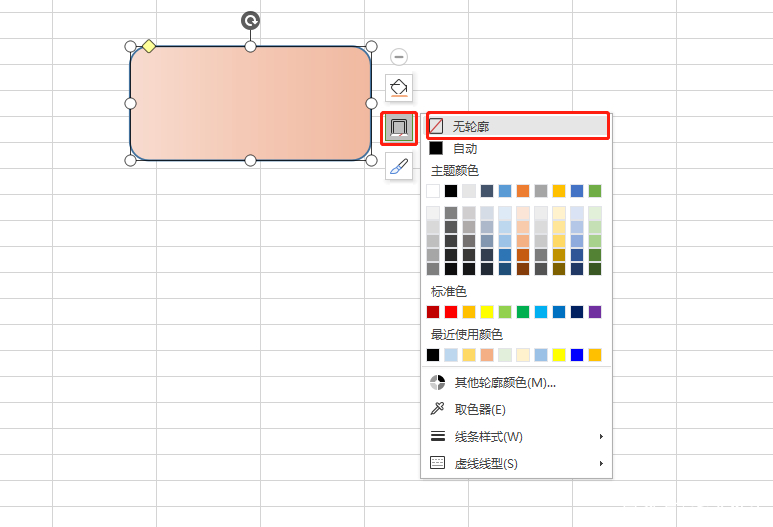
Task: Open 其他轮廓颜色(M)... dialog
Action: coord(518,383)
